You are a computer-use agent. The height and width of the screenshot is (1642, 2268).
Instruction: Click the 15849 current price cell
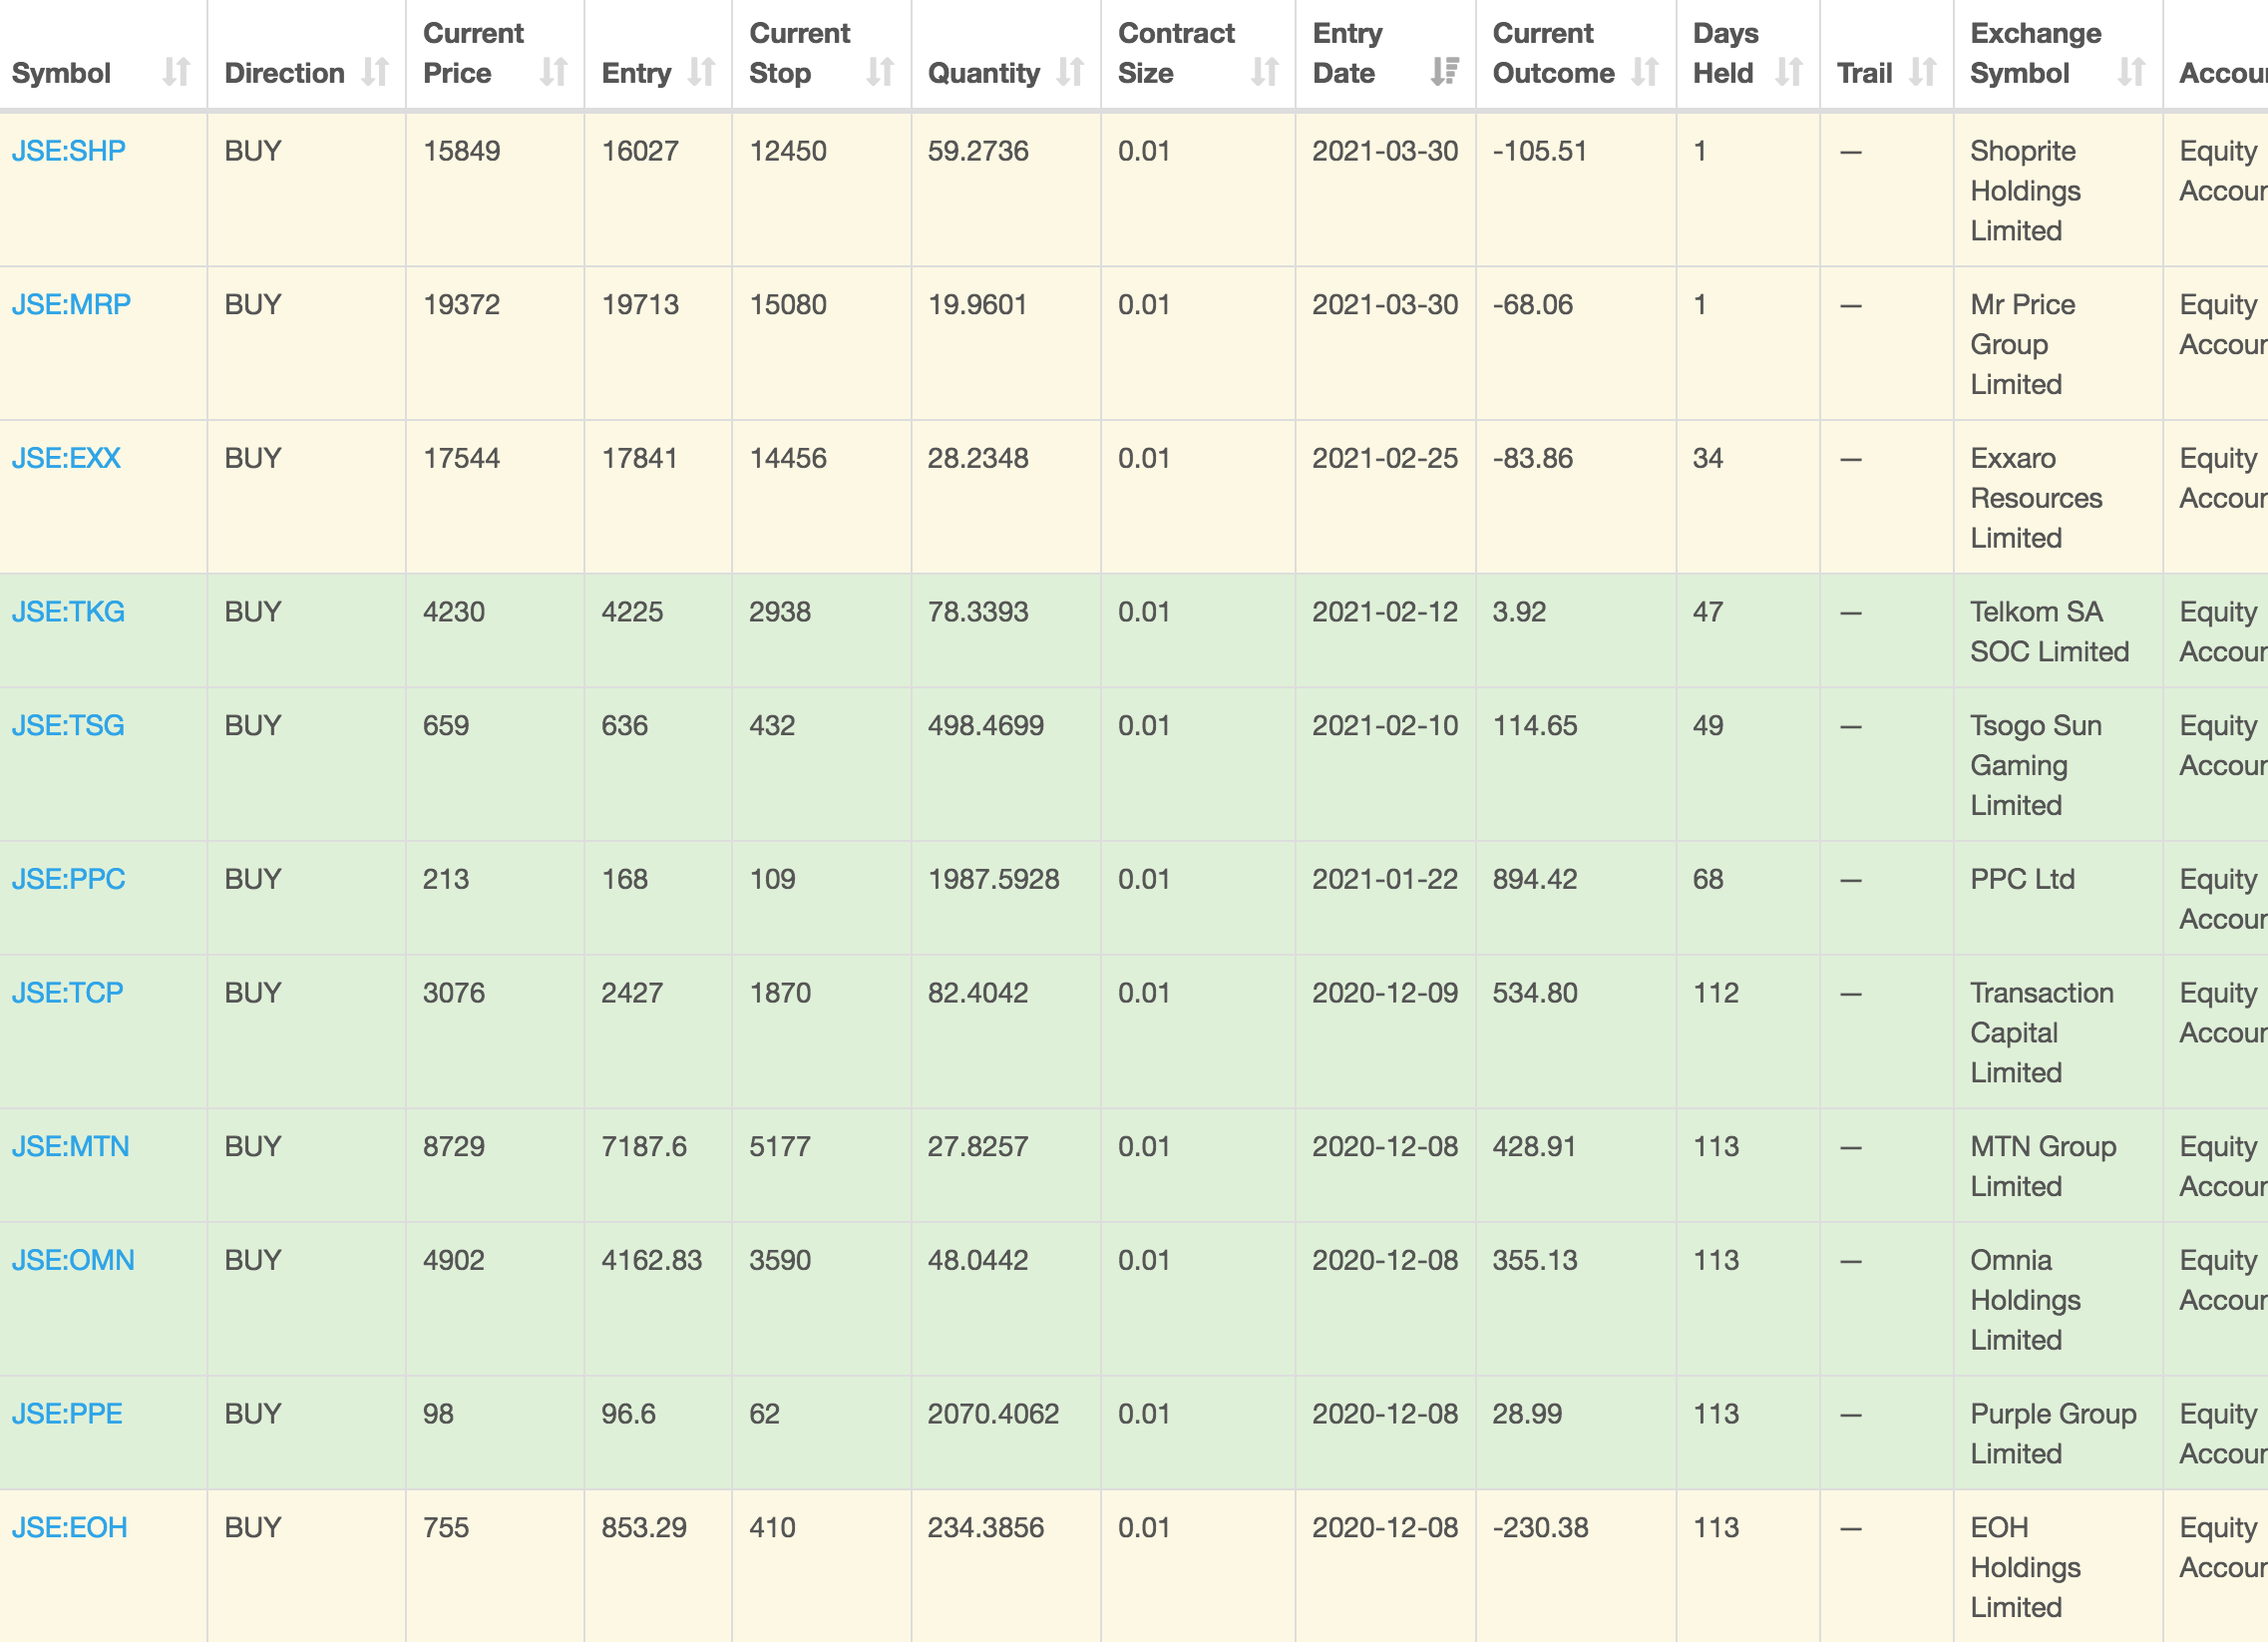pyautogui.click(x=495, y=189)
